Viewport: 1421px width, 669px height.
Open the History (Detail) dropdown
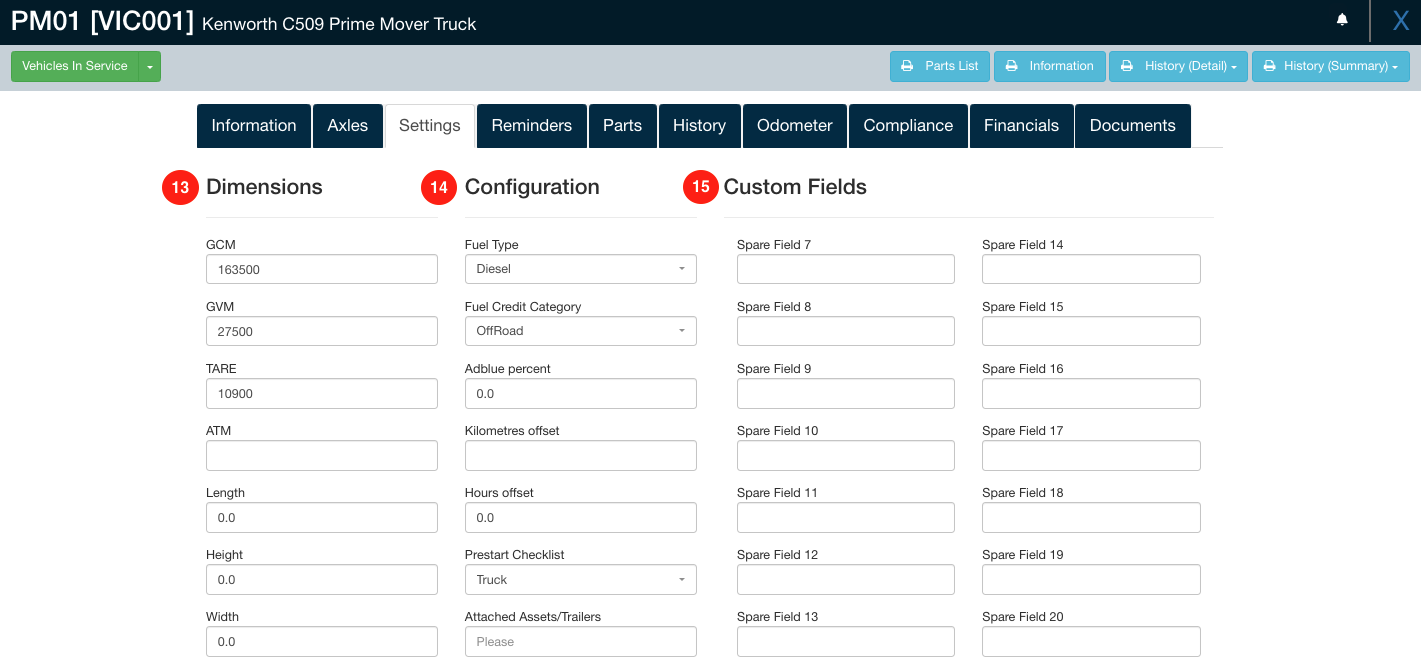pyautogui.click(x=1179, y=66)
